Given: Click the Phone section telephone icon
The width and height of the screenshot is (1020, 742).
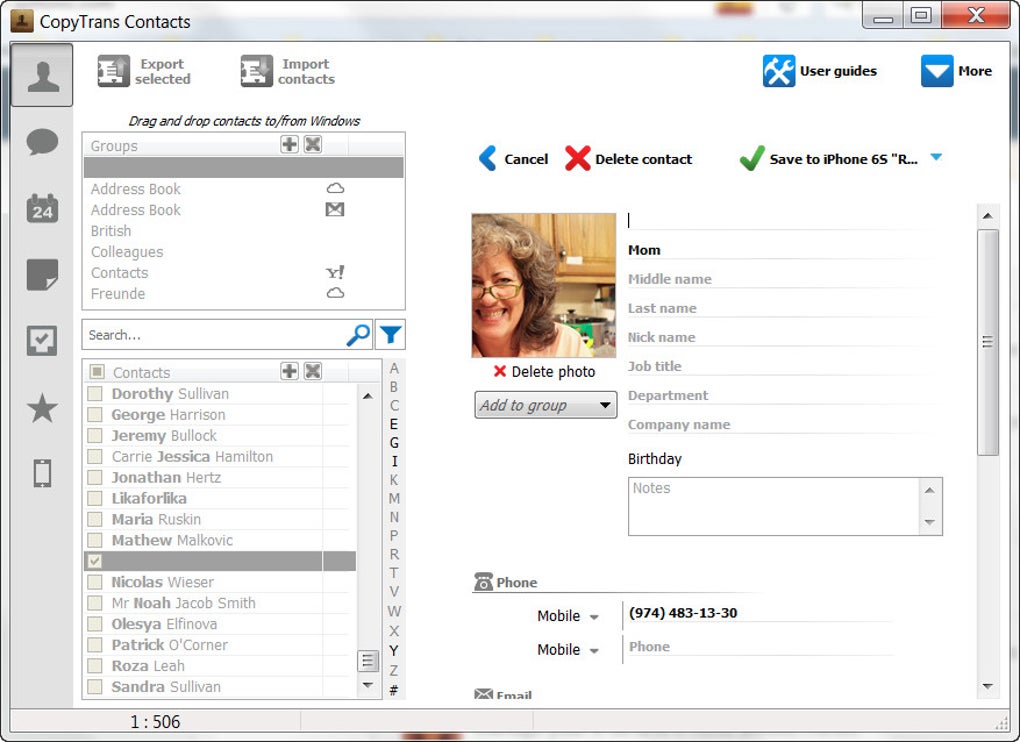Looking at the screenshot, I should point(483,582).
